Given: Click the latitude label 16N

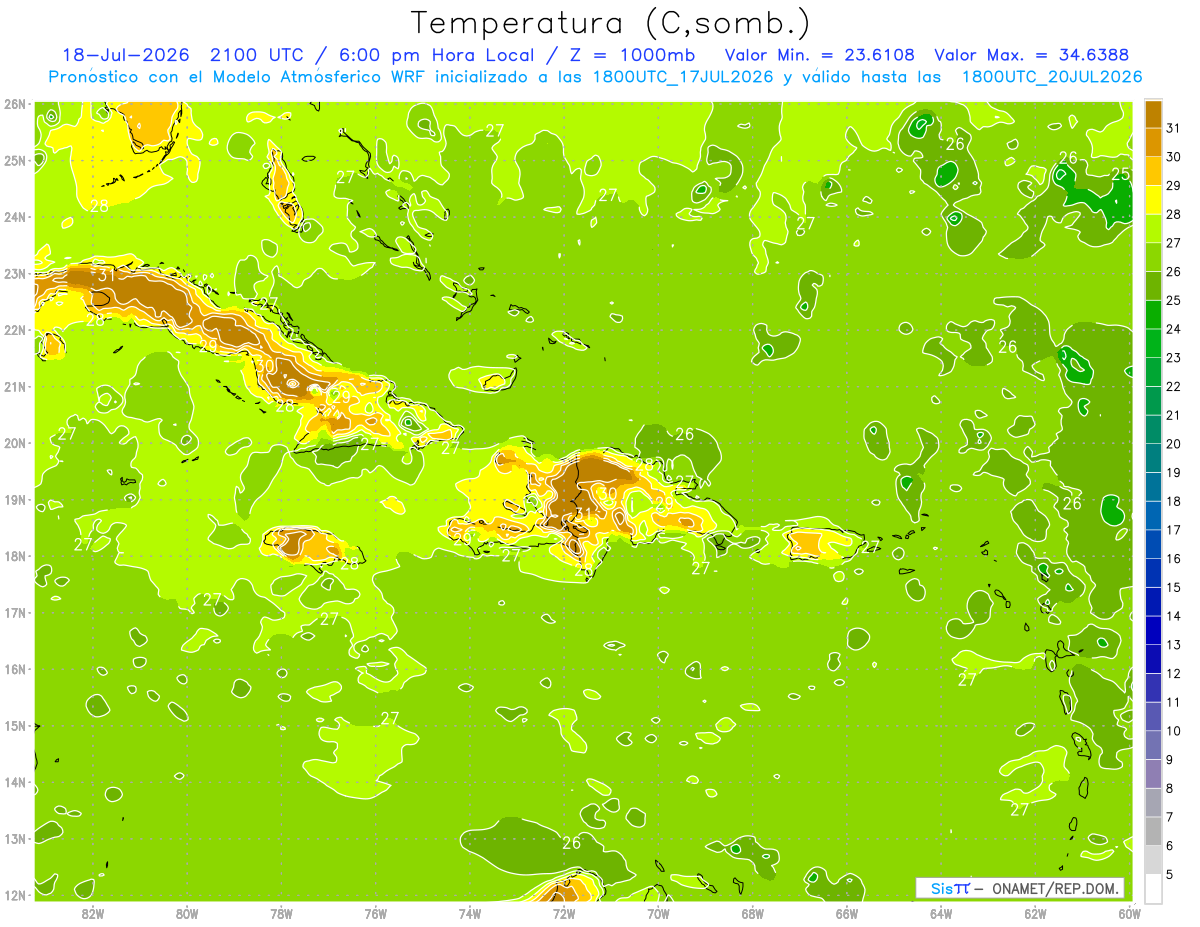Looking at the screenshot, I should click(14, 669).
